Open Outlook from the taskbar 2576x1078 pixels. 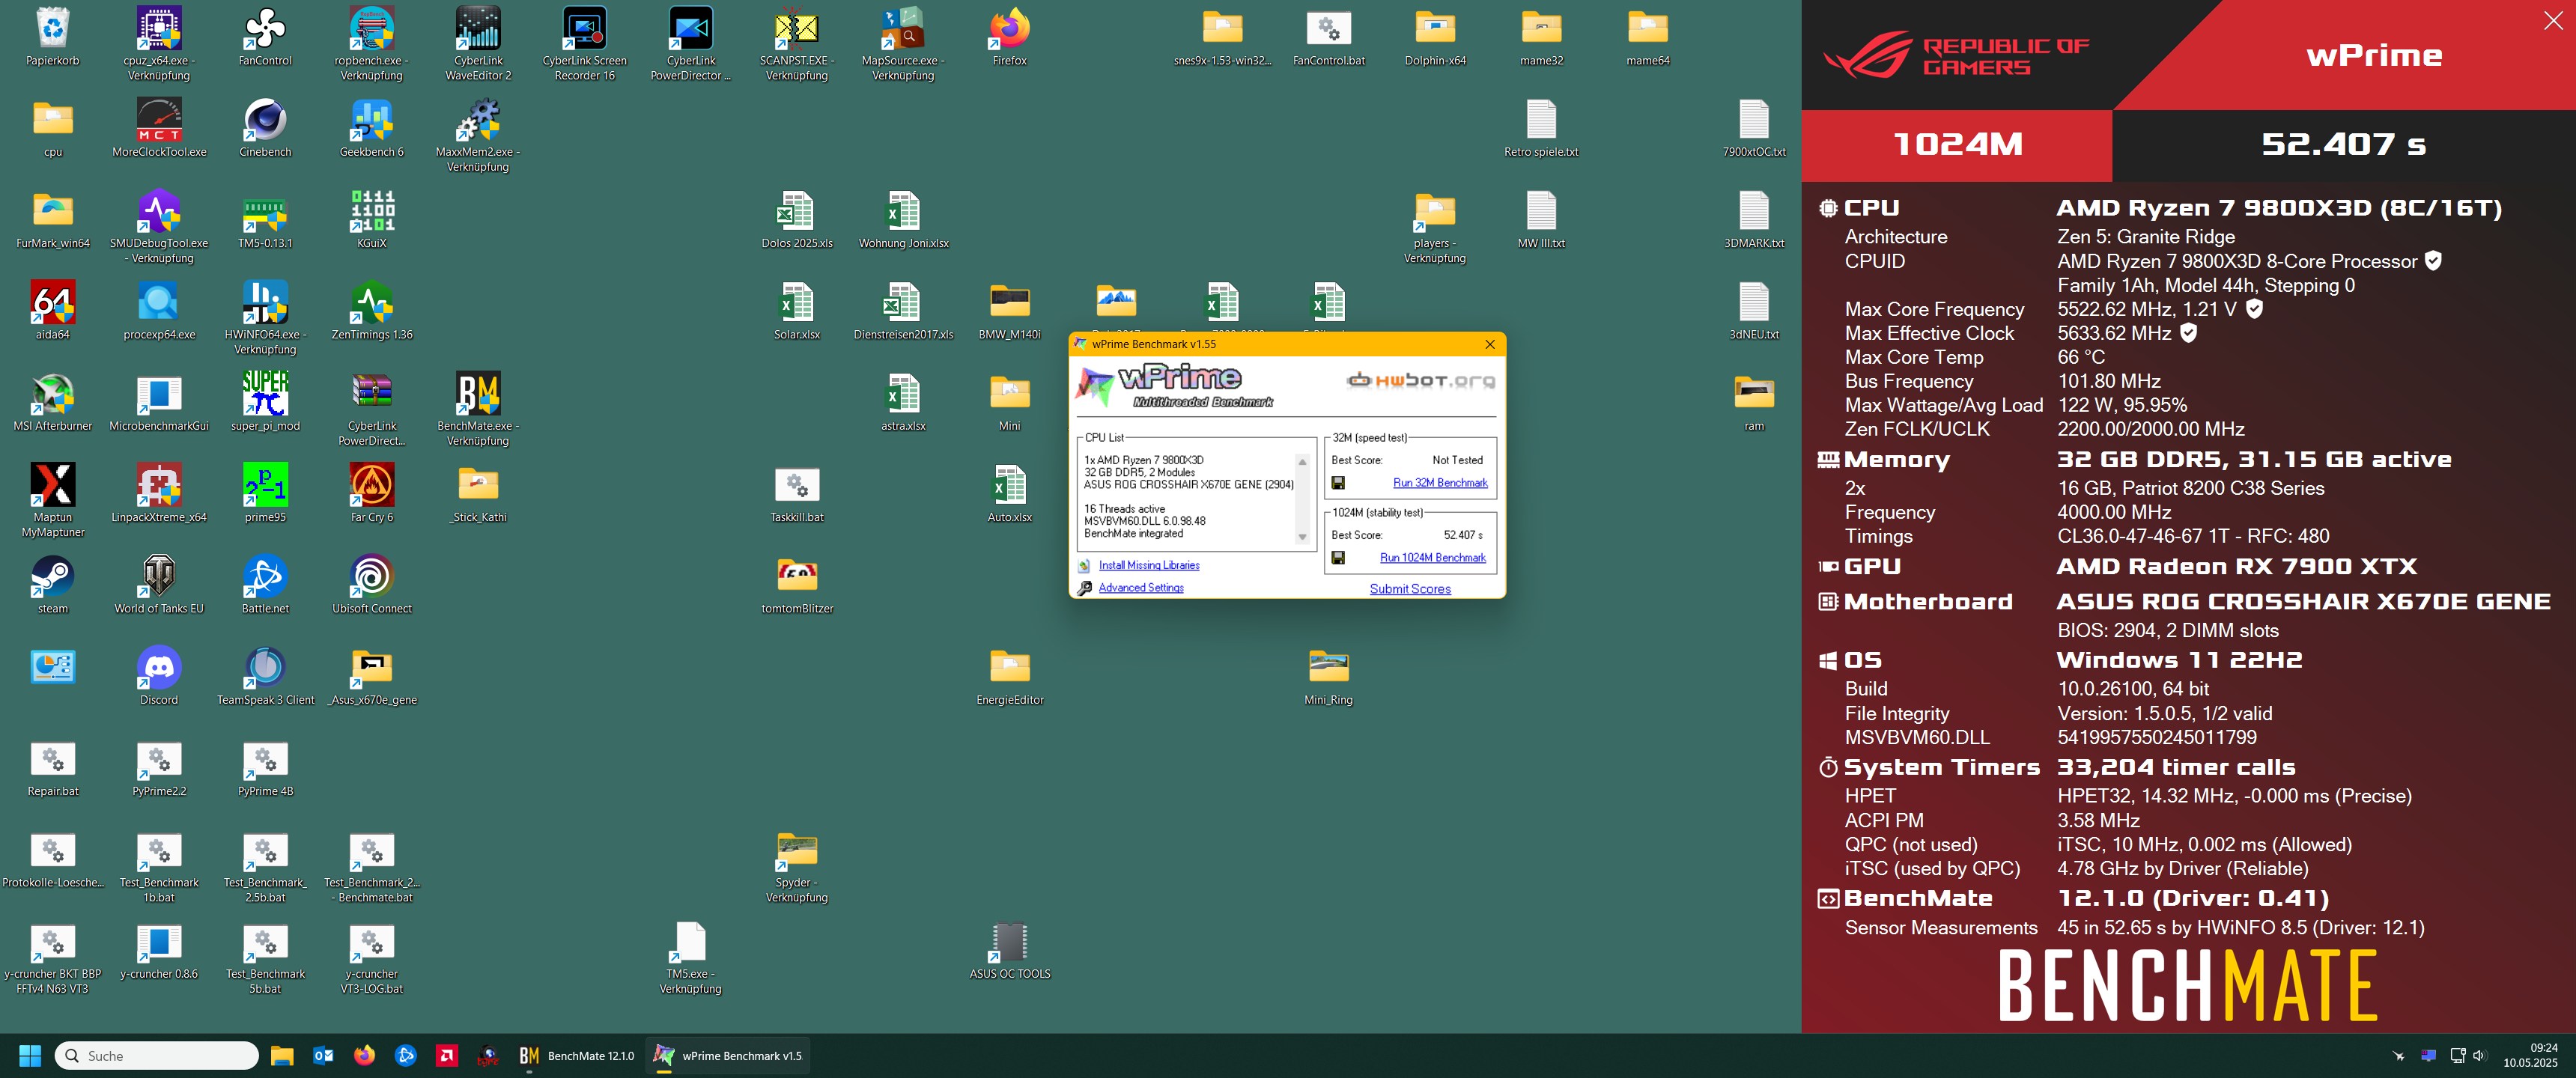[323, 1056]
